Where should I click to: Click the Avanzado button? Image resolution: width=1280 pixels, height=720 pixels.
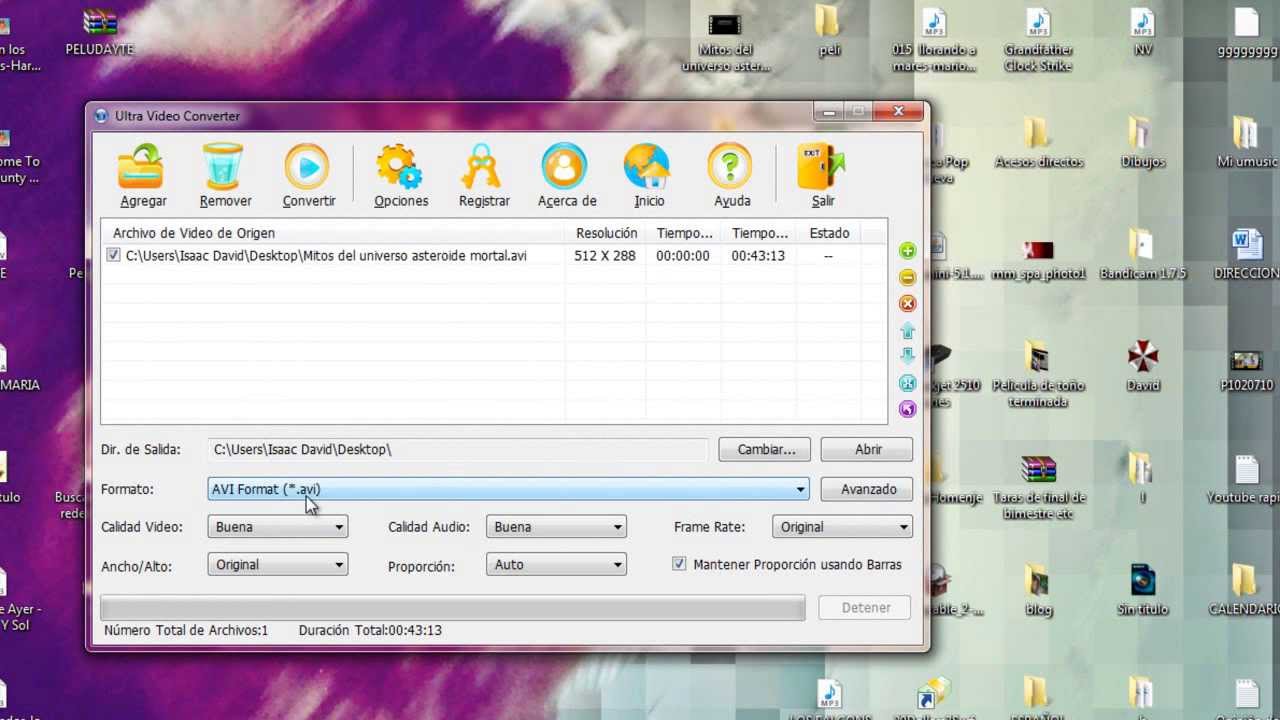tap(868, 489)
